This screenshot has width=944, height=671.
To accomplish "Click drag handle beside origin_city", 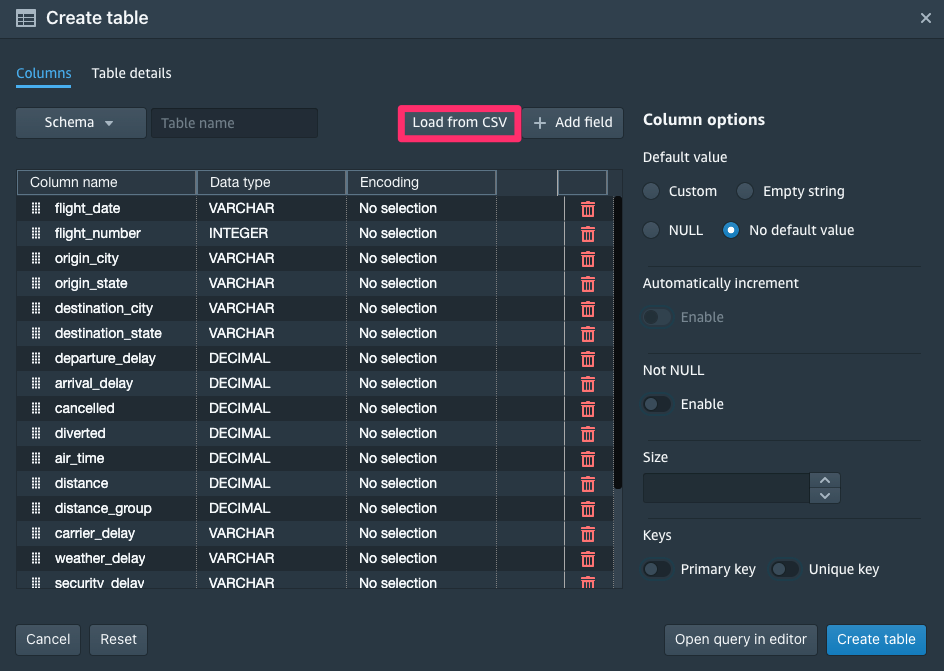I will pyautogui.click(x=36, y=258).
